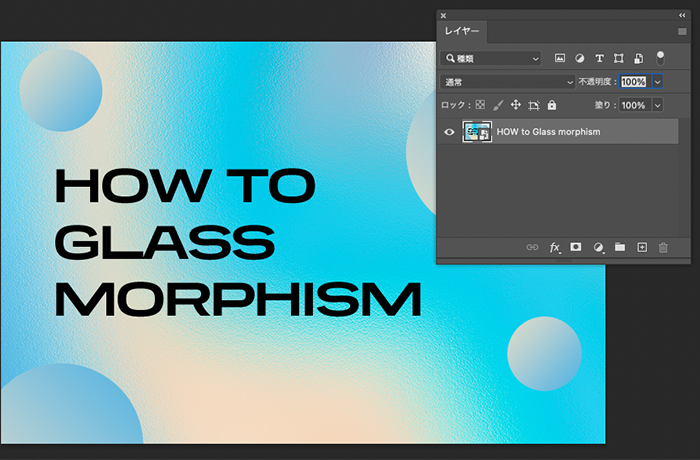Filter layers by adjustment layer type

tap(579, 58)
